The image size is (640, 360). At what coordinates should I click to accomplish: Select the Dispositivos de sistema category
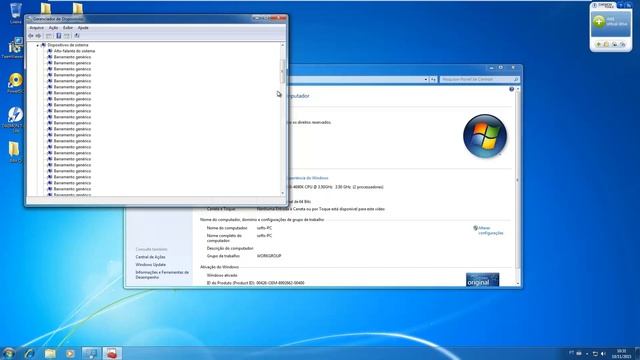68,45
